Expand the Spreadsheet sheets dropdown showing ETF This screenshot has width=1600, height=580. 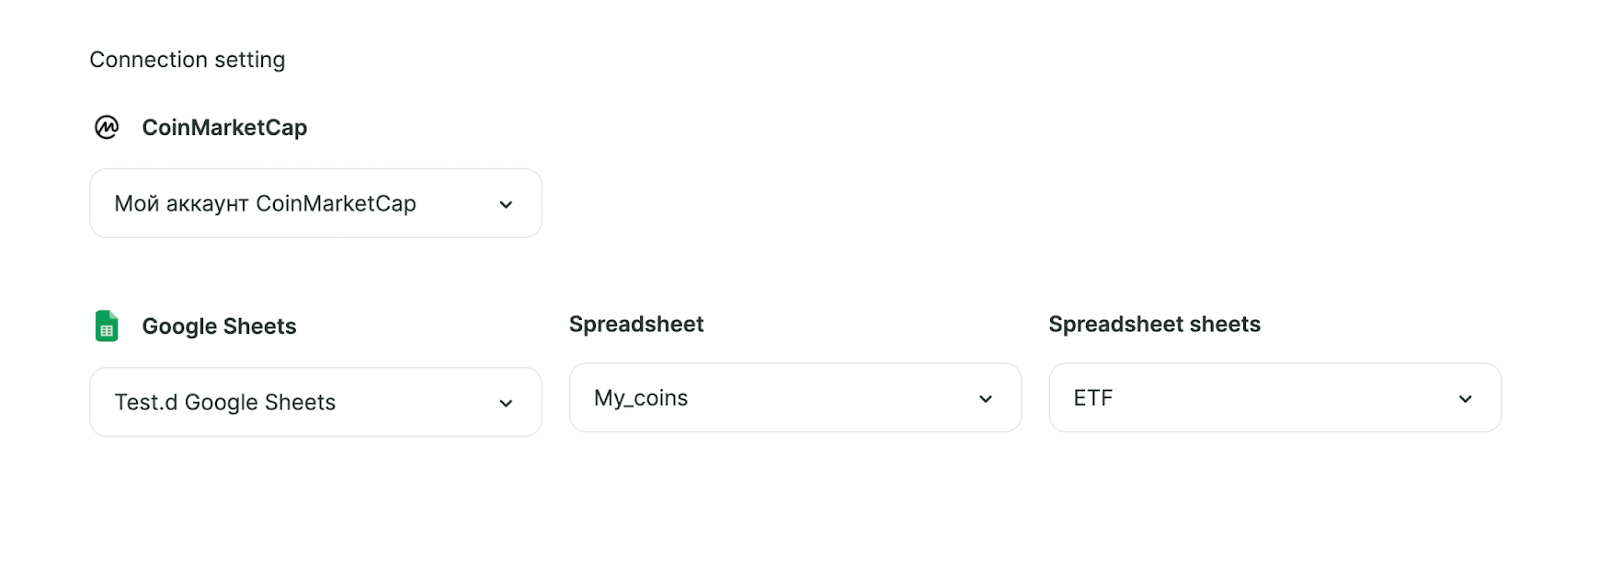pos(1275,398)
